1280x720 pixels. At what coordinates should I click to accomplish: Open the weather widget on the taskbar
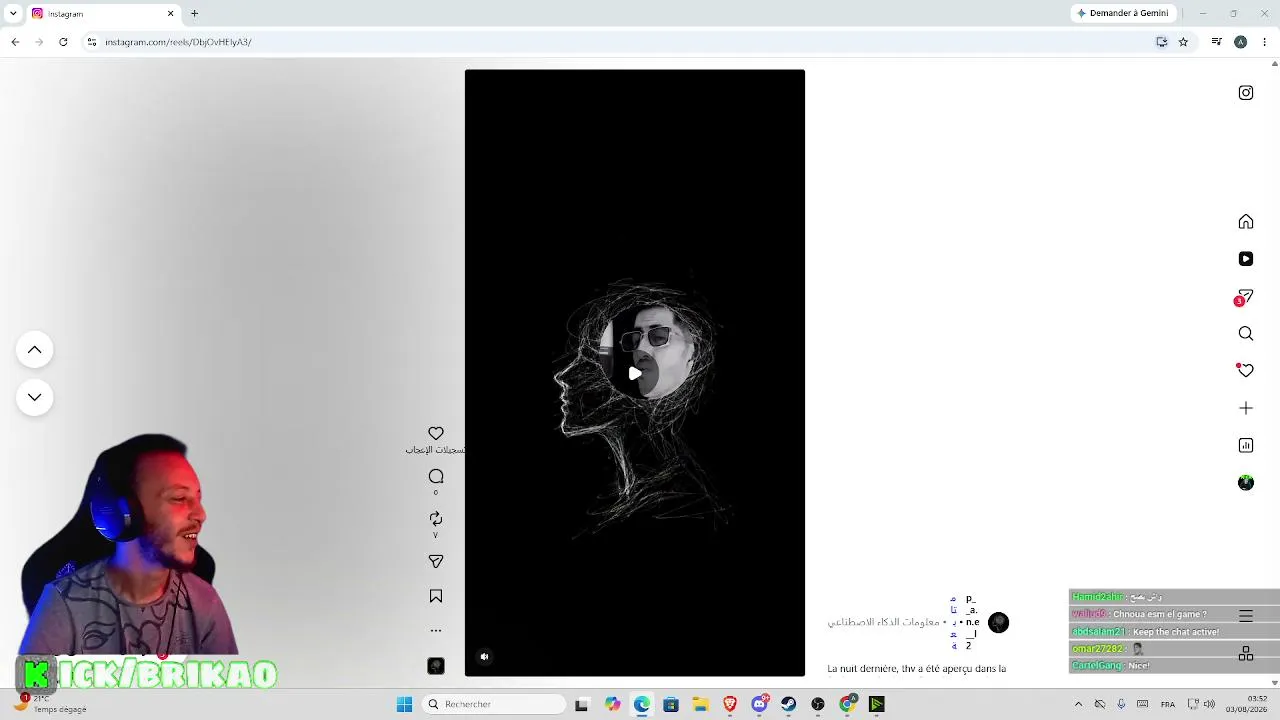[x=52, y=704]
